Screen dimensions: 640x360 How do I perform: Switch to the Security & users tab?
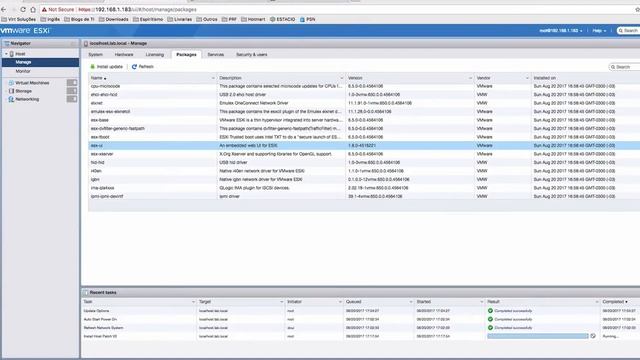click(x=251, y=54)
